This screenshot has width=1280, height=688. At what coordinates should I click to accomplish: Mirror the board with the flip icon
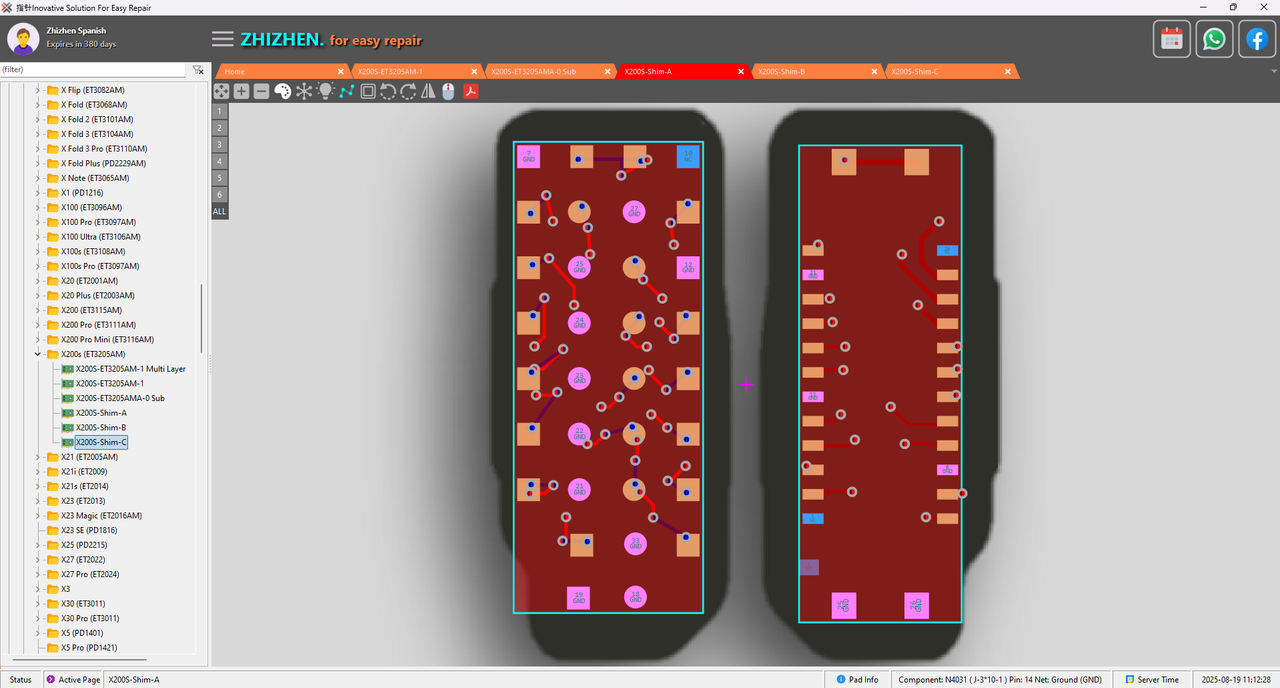coord(428,91)
